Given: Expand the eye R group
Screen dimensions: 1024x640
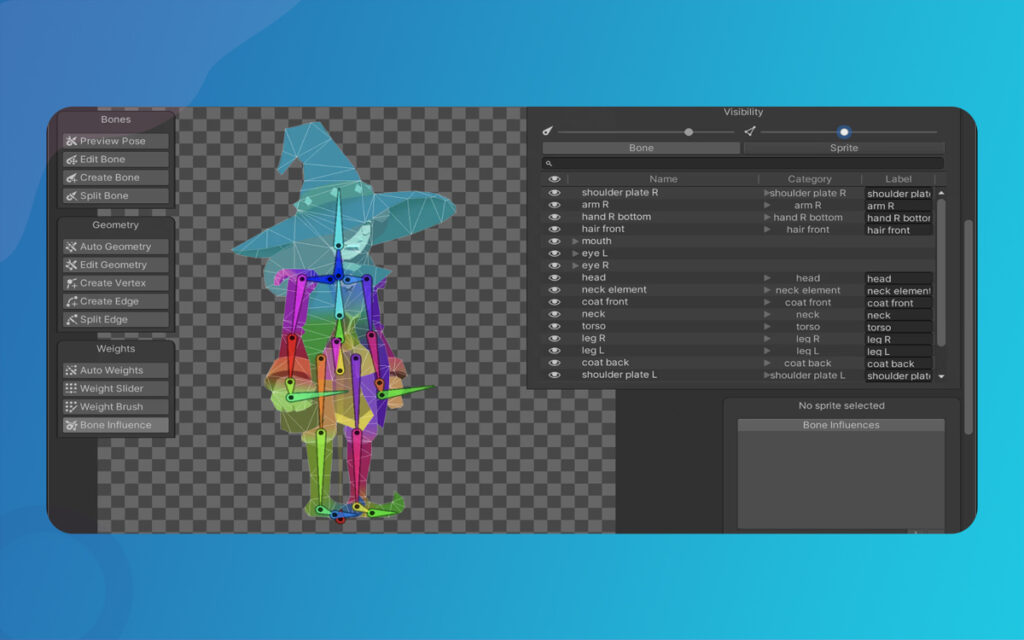Looking at the screenshot, I should coord(575,266).
